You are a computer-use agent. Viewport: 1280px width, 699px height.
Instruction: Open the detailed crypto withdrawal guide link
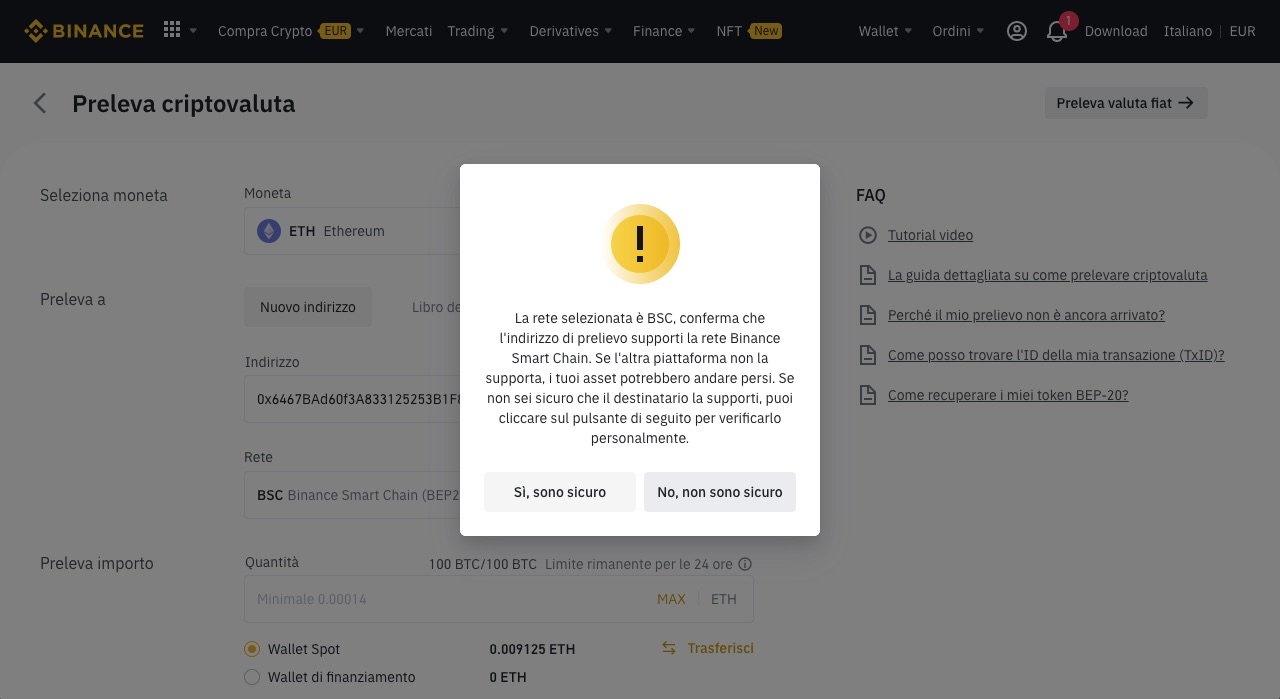1048,275
